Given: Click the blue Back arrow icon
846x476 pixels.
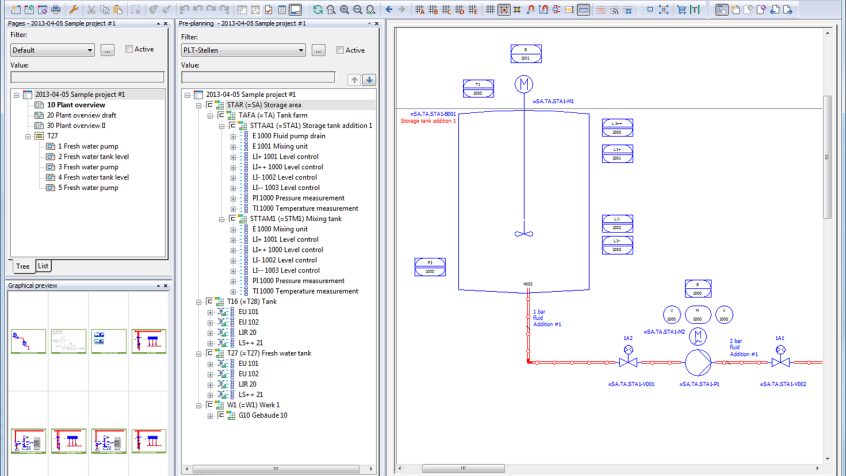Looking at the screenshot, I should [388, 9].
